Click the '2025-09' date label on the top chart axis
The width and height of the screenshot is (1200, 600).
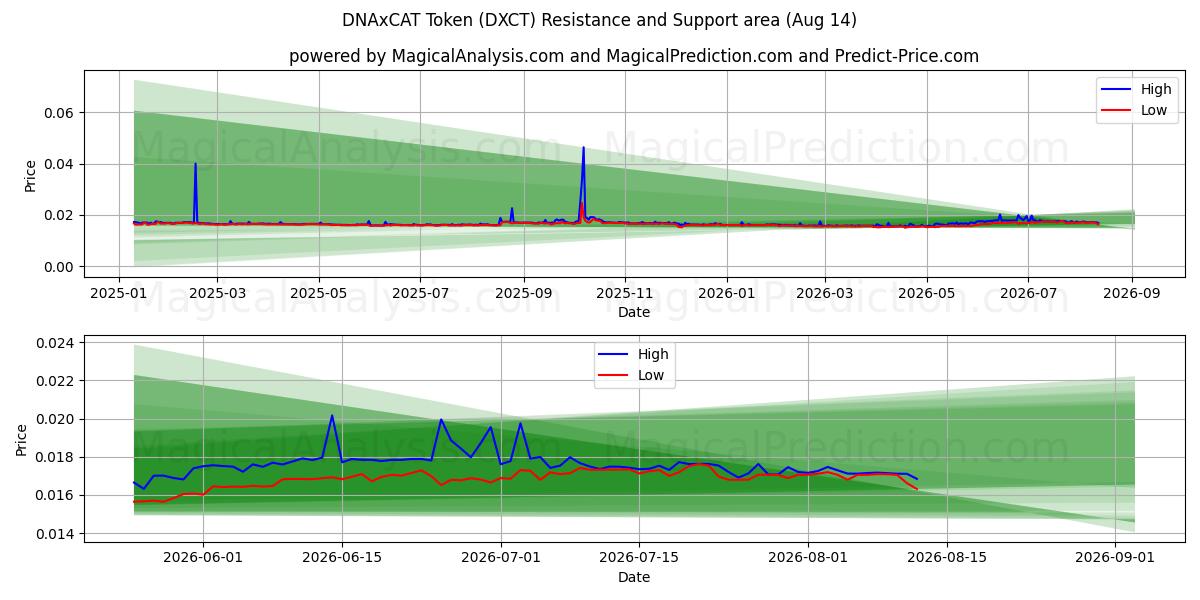pos(523,295)
